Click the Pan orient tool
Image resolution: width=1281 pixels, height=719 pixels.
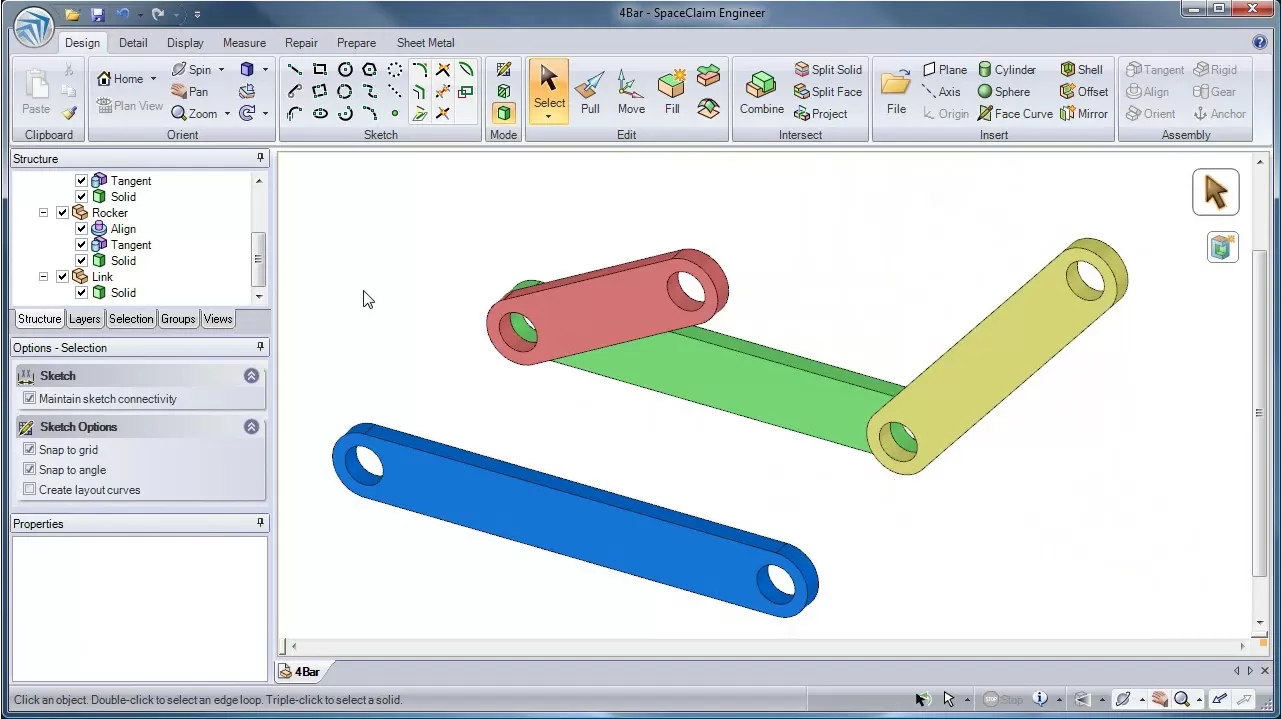189,92
